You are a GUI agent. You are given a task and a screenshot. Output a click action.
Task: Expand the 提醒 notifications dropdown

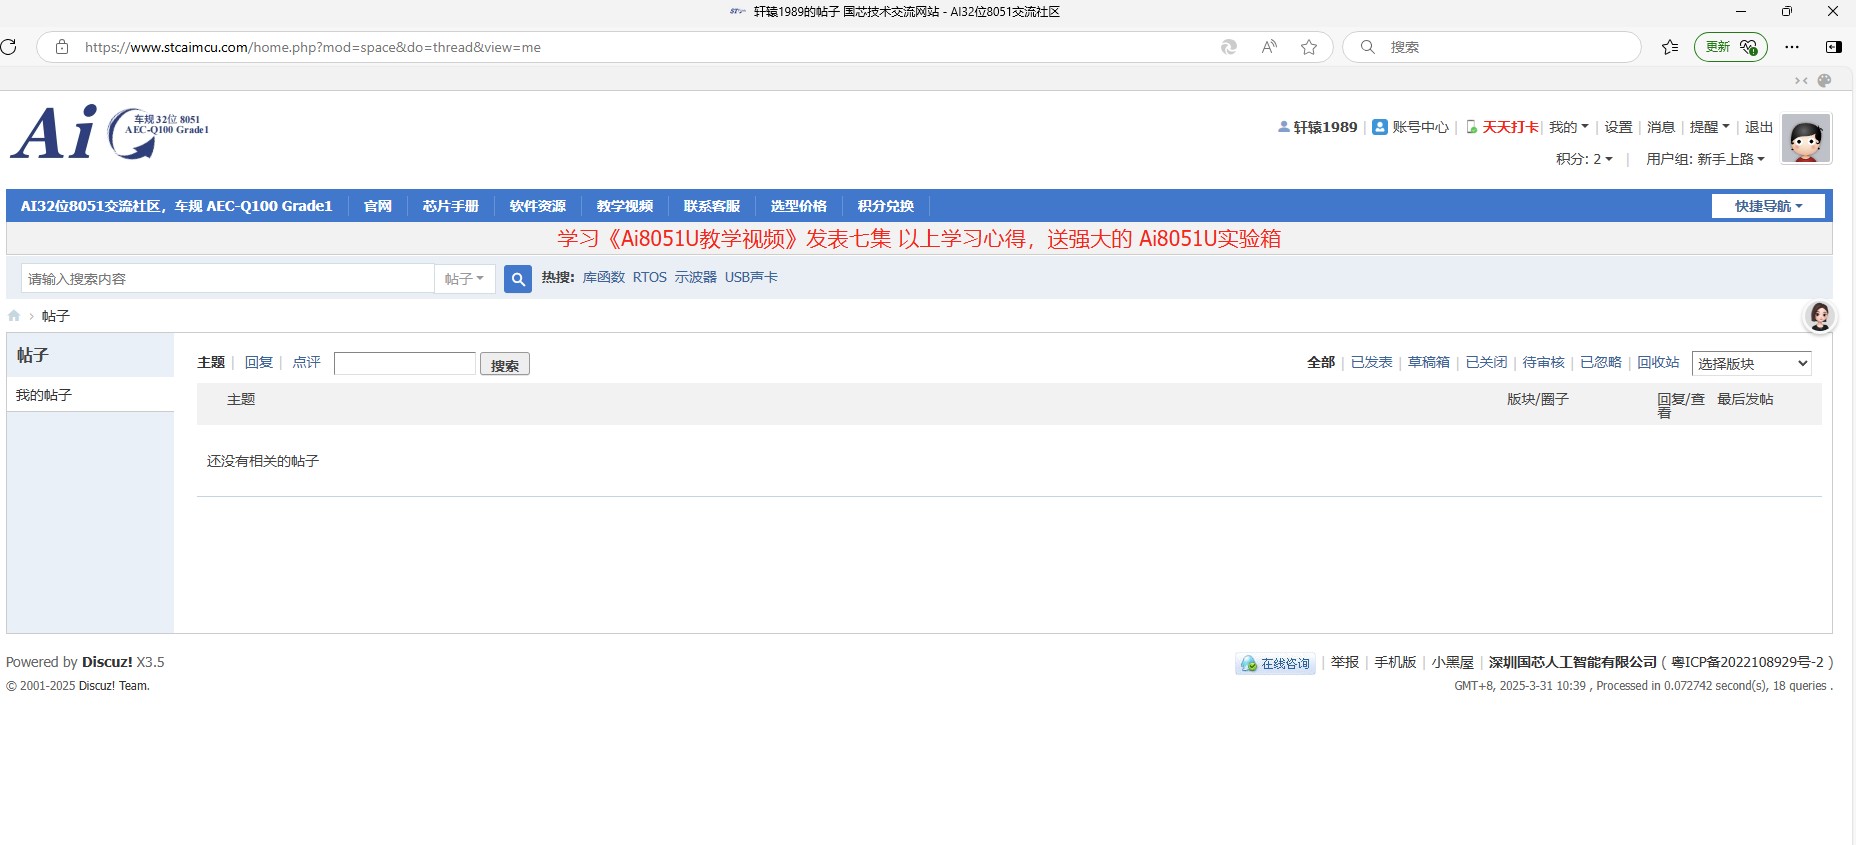pos(1709,127)
